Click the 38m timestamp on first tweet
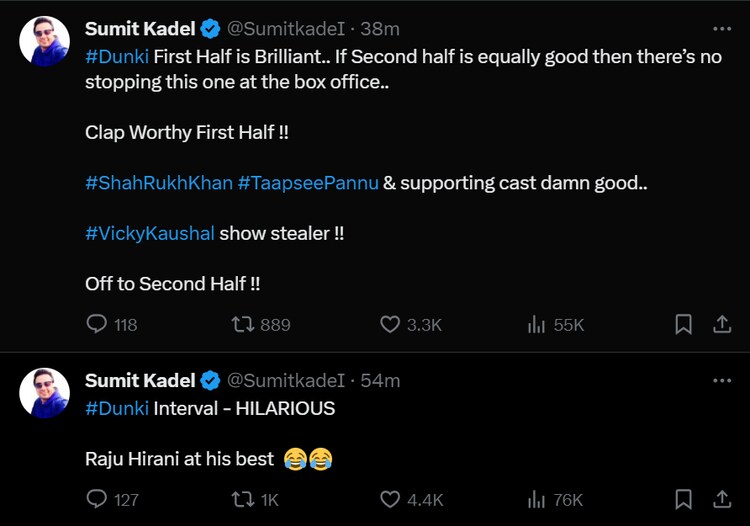 [x=381, y=30]
